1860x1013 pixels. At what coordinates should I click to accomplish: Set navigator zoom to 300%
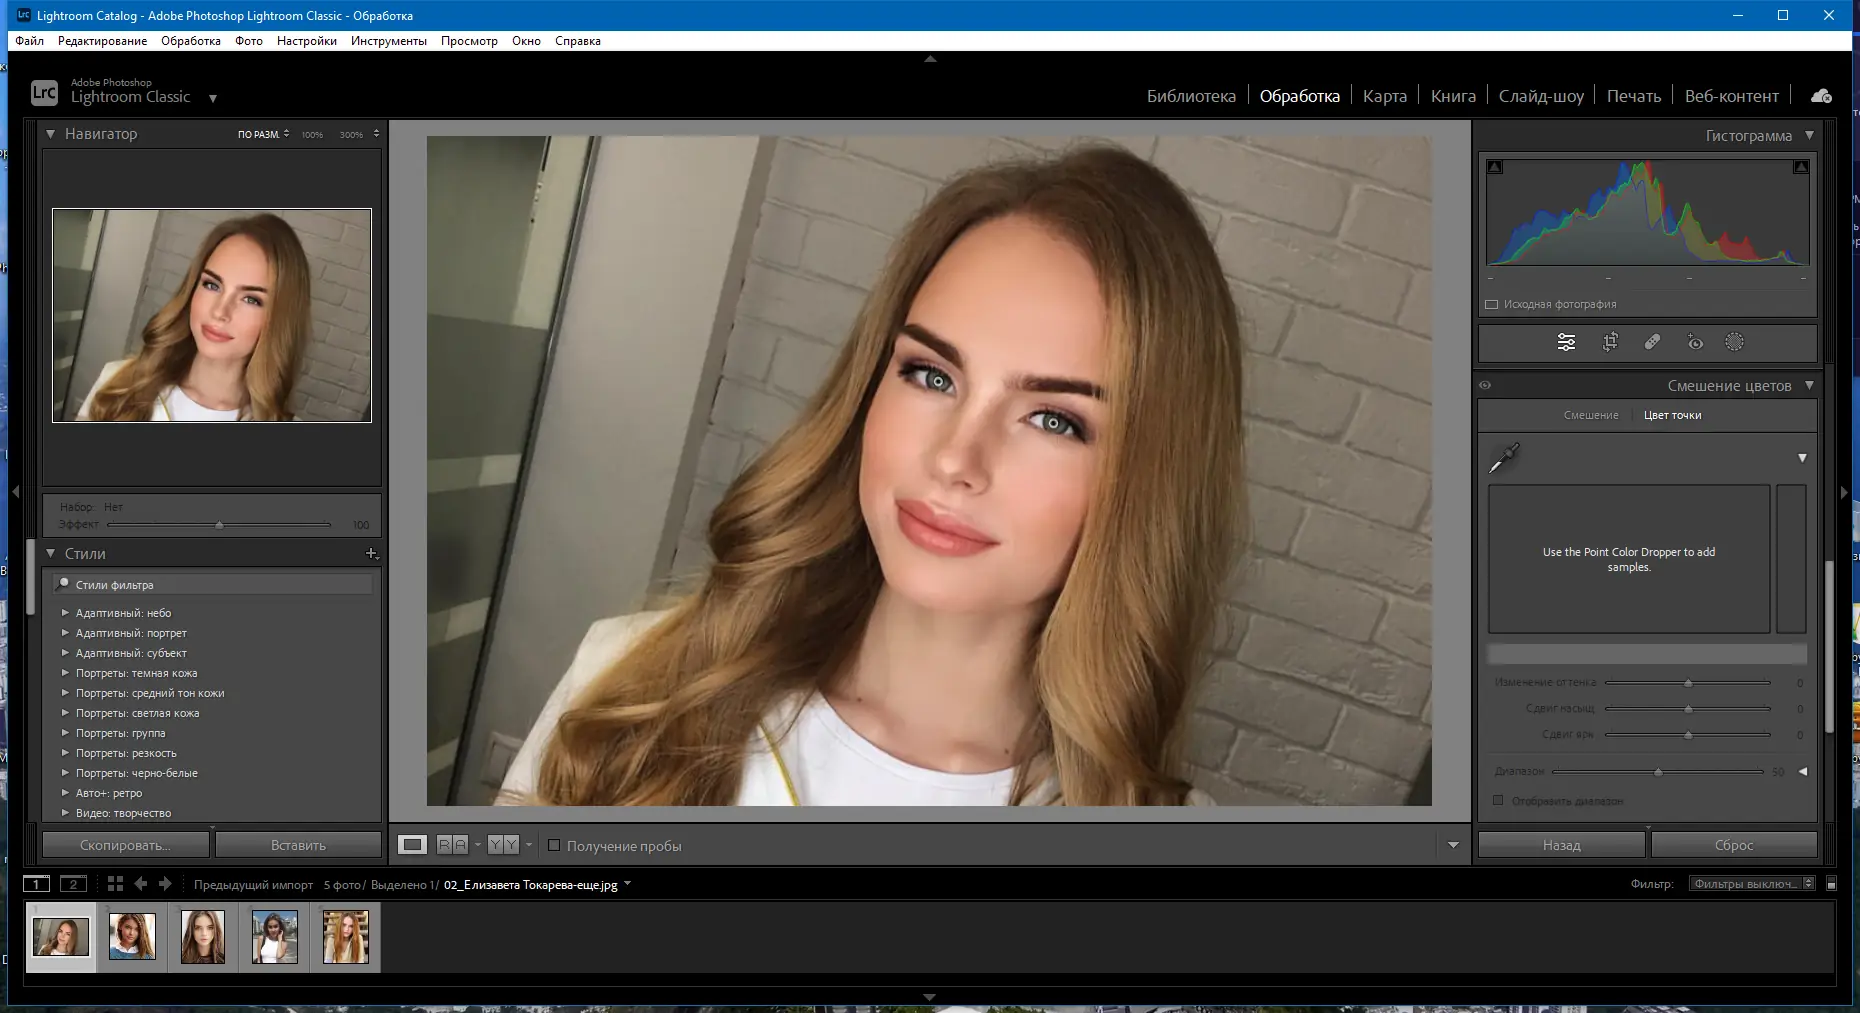click(351, 135)
